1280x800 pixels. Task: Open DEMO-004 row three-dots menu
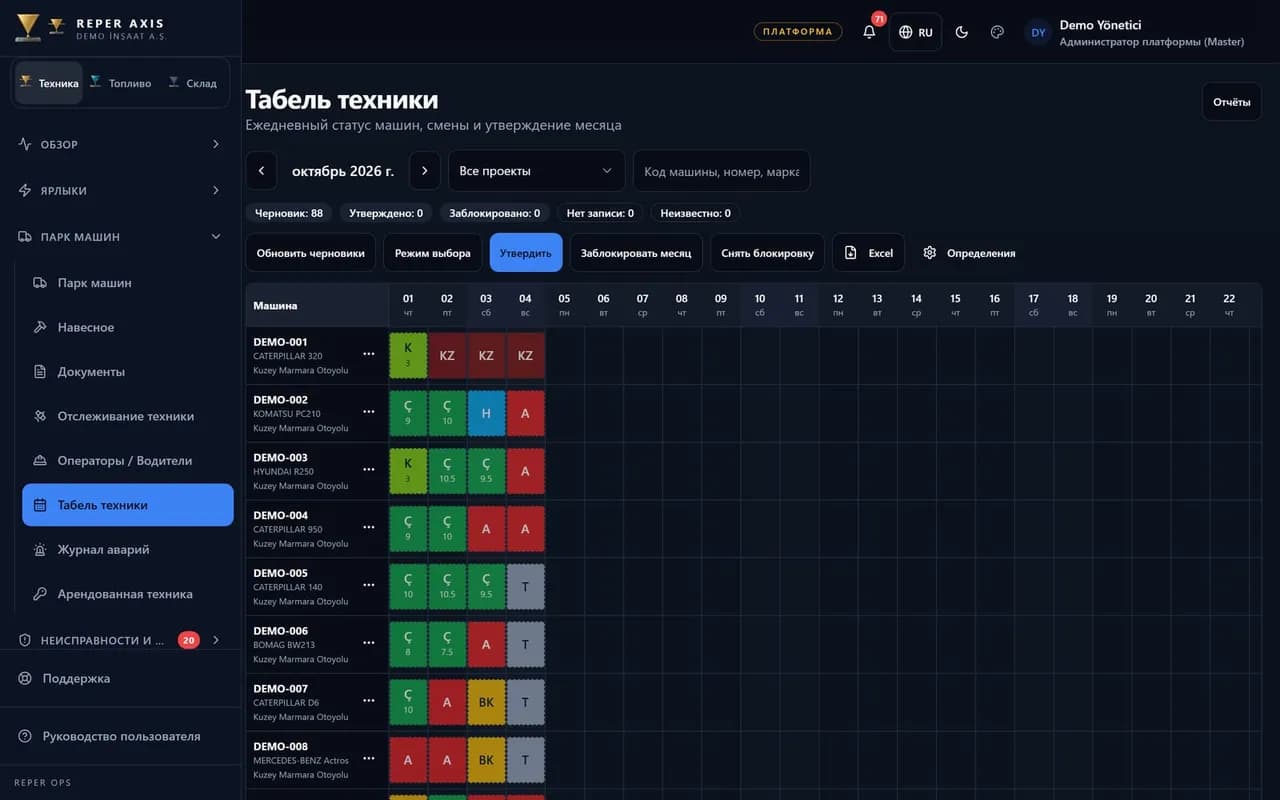[369, 528]
